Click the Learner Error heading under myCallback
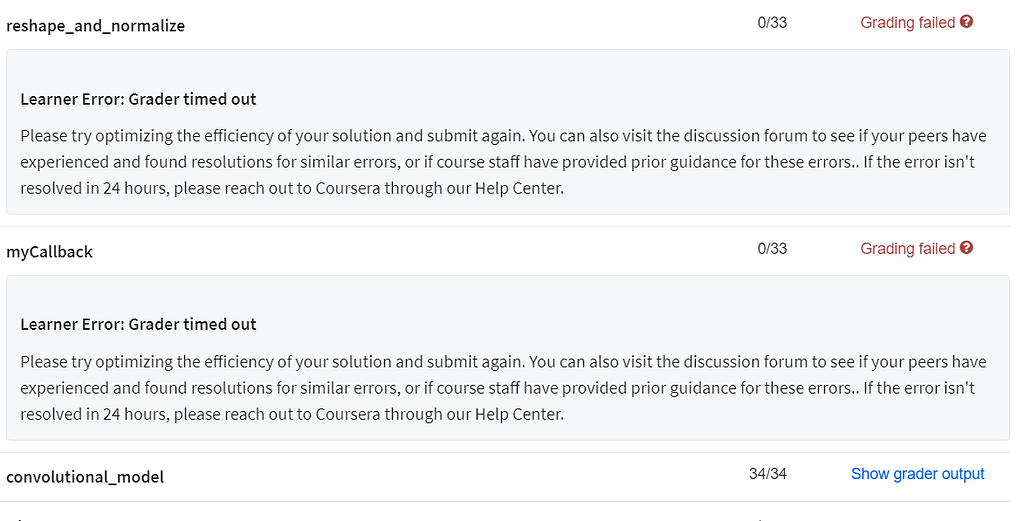The image size is (1024, 521). tap(138, 324)
